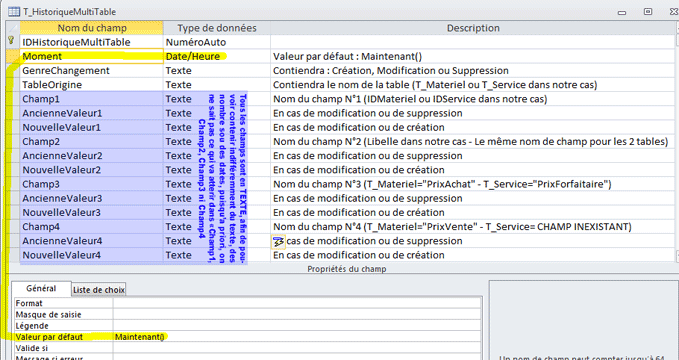
Task: Minimize the T_HistoriqueMultiTable window
Action: [622, 12]
